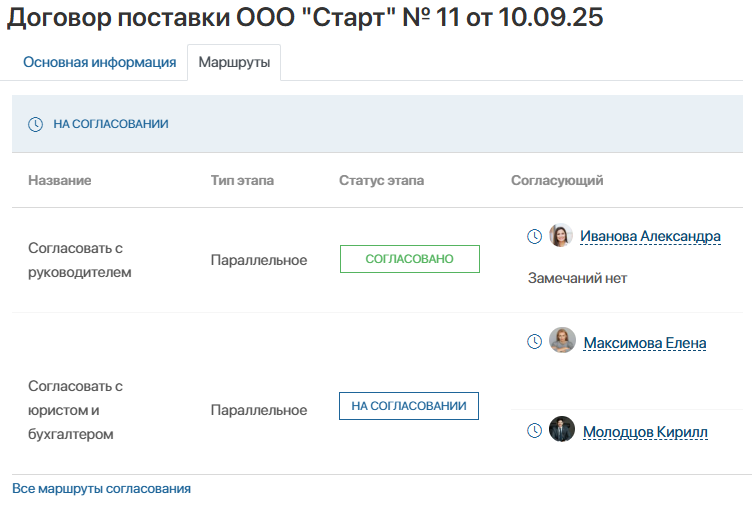Image resolution: width=752 pixels, height=507 pixels.
Task: Open the Молодцов Кирилл profile link
Action: 645,432
